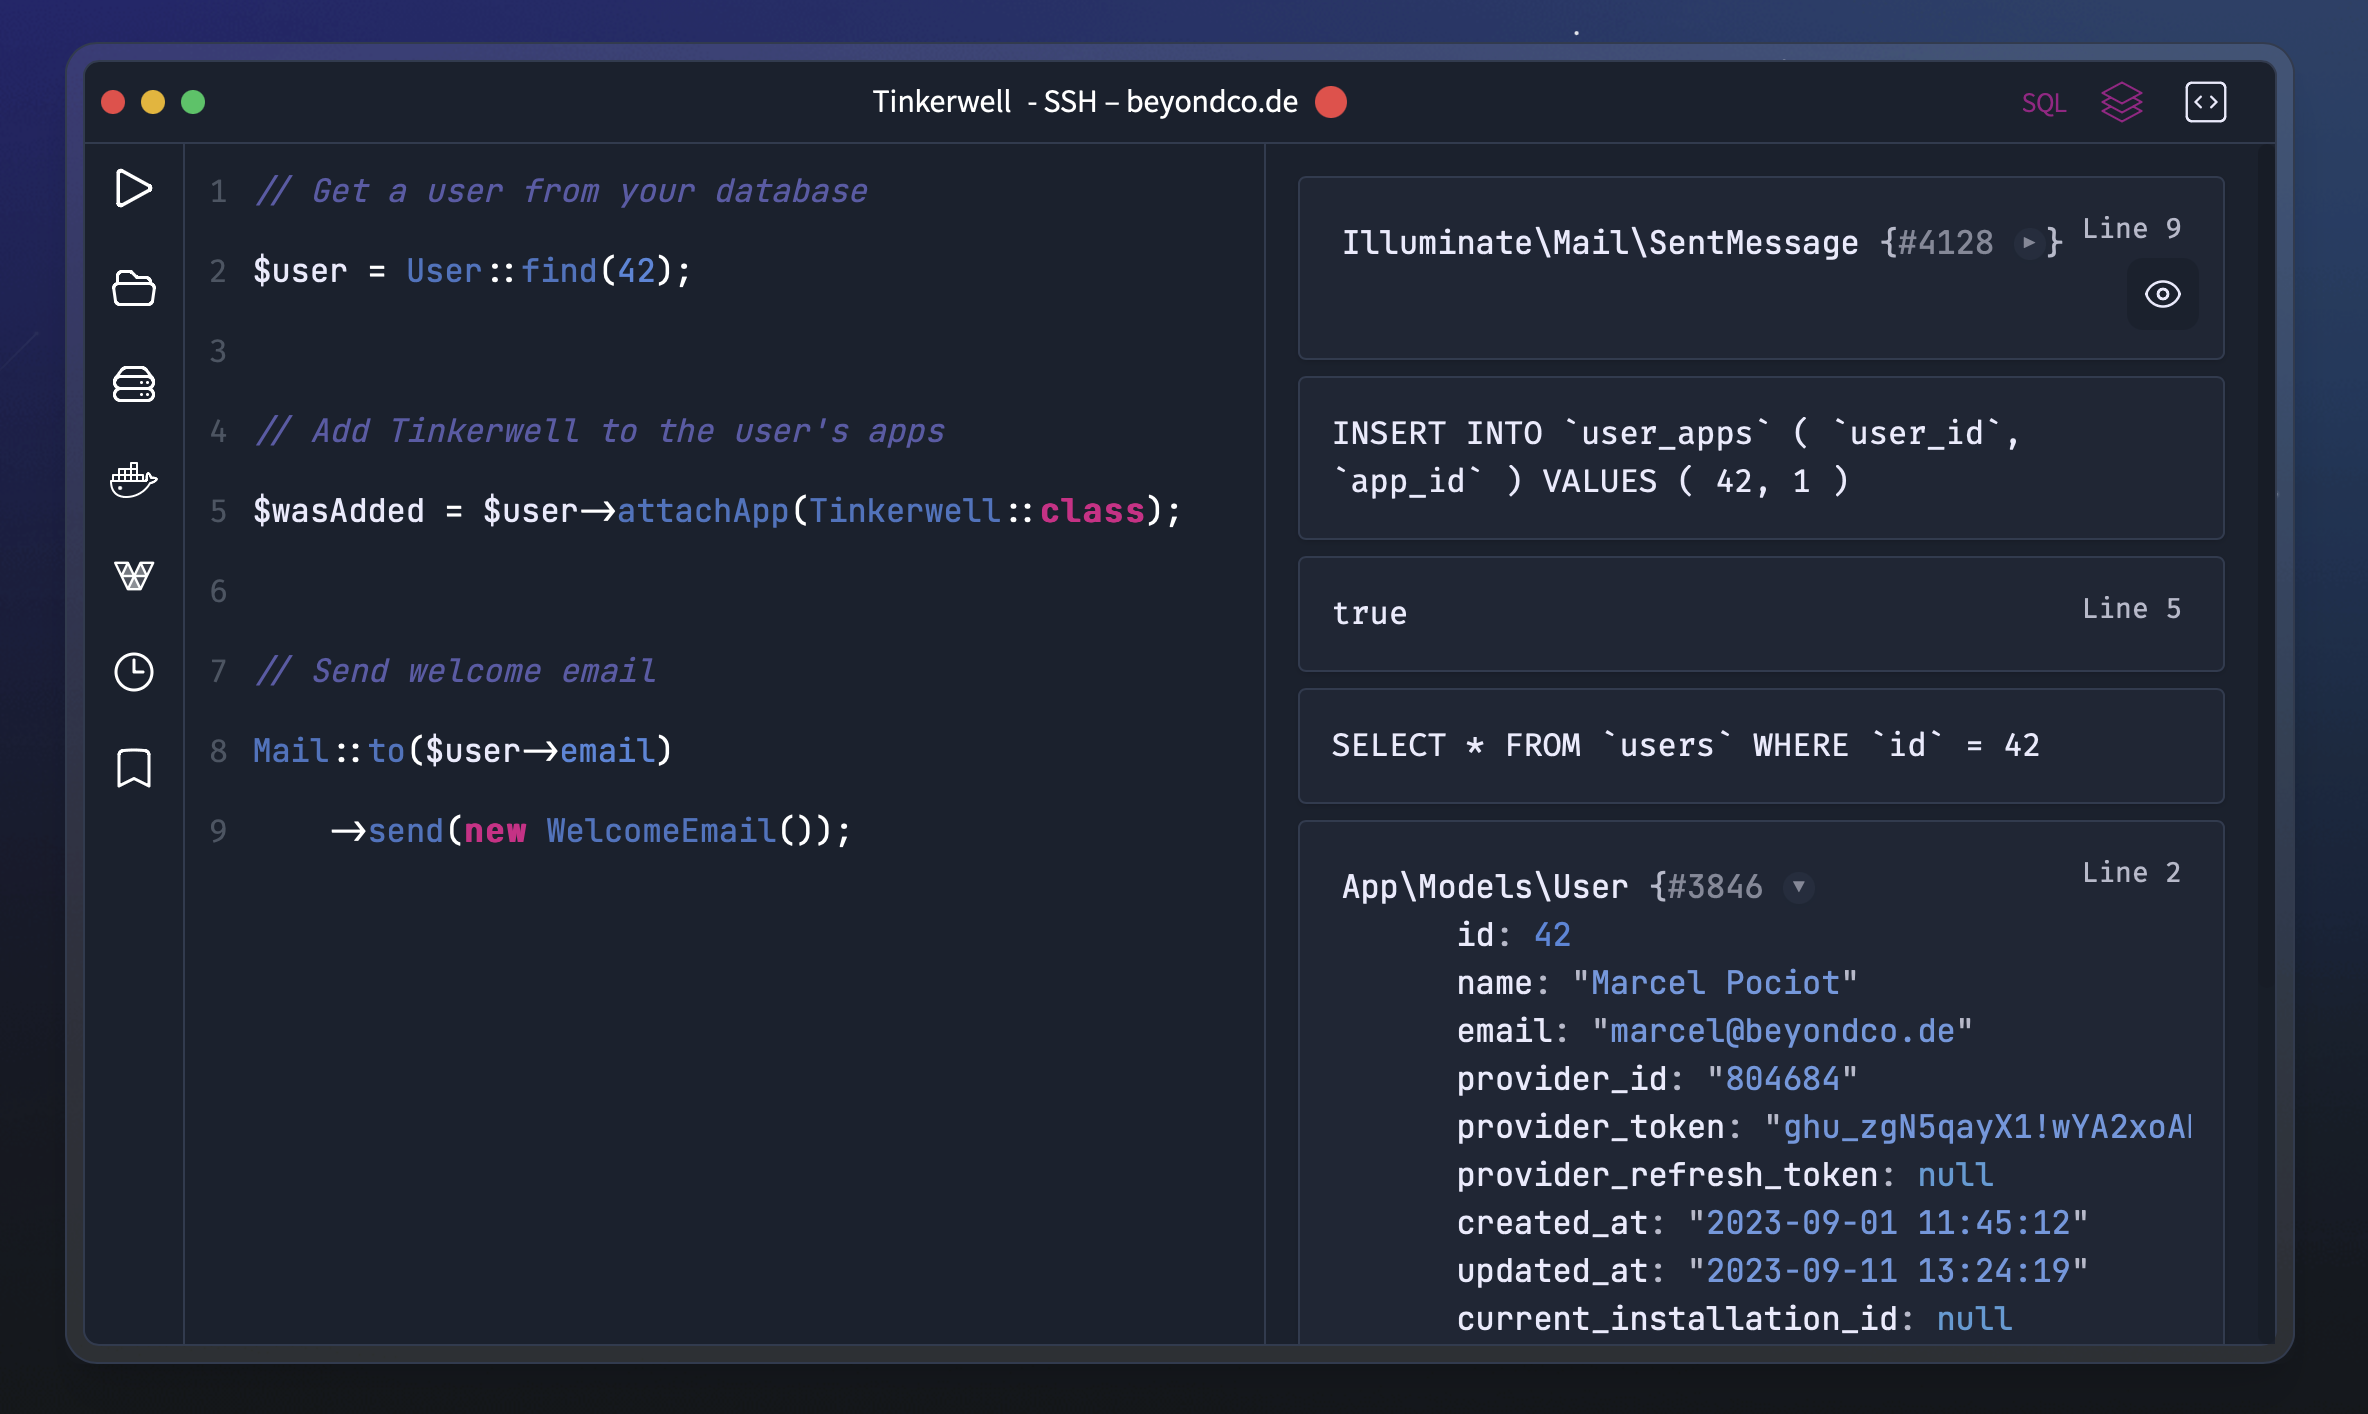Expand the SentMessage object #4128
Viewport: 2368px width, 1414px height.
point(2028,243)
